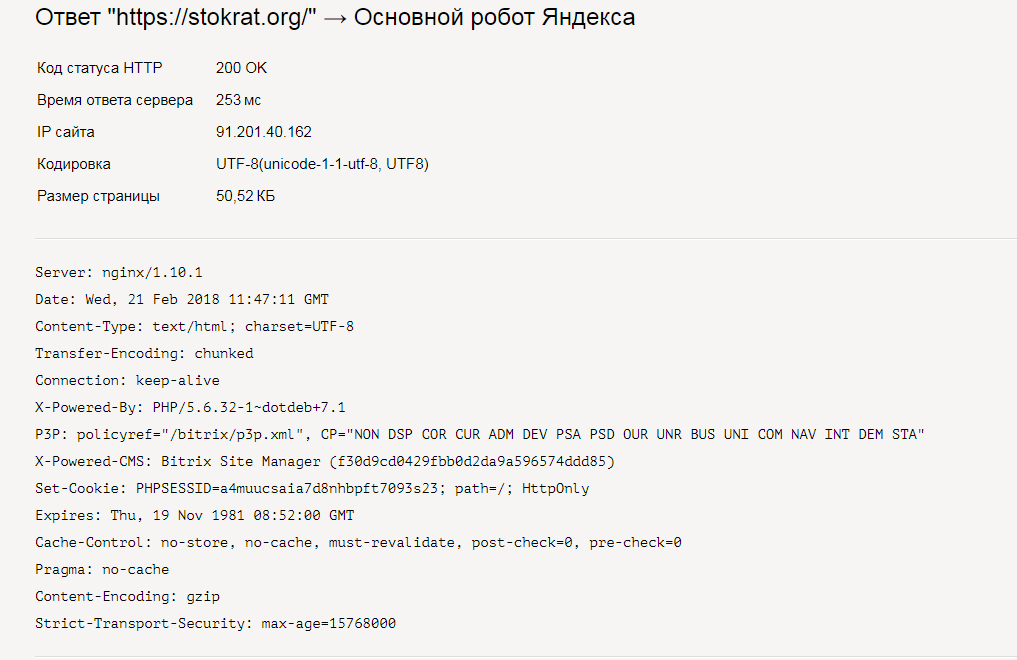
Task: Click the Transfer-Encoding chunked line
Action: coord(144,353)
